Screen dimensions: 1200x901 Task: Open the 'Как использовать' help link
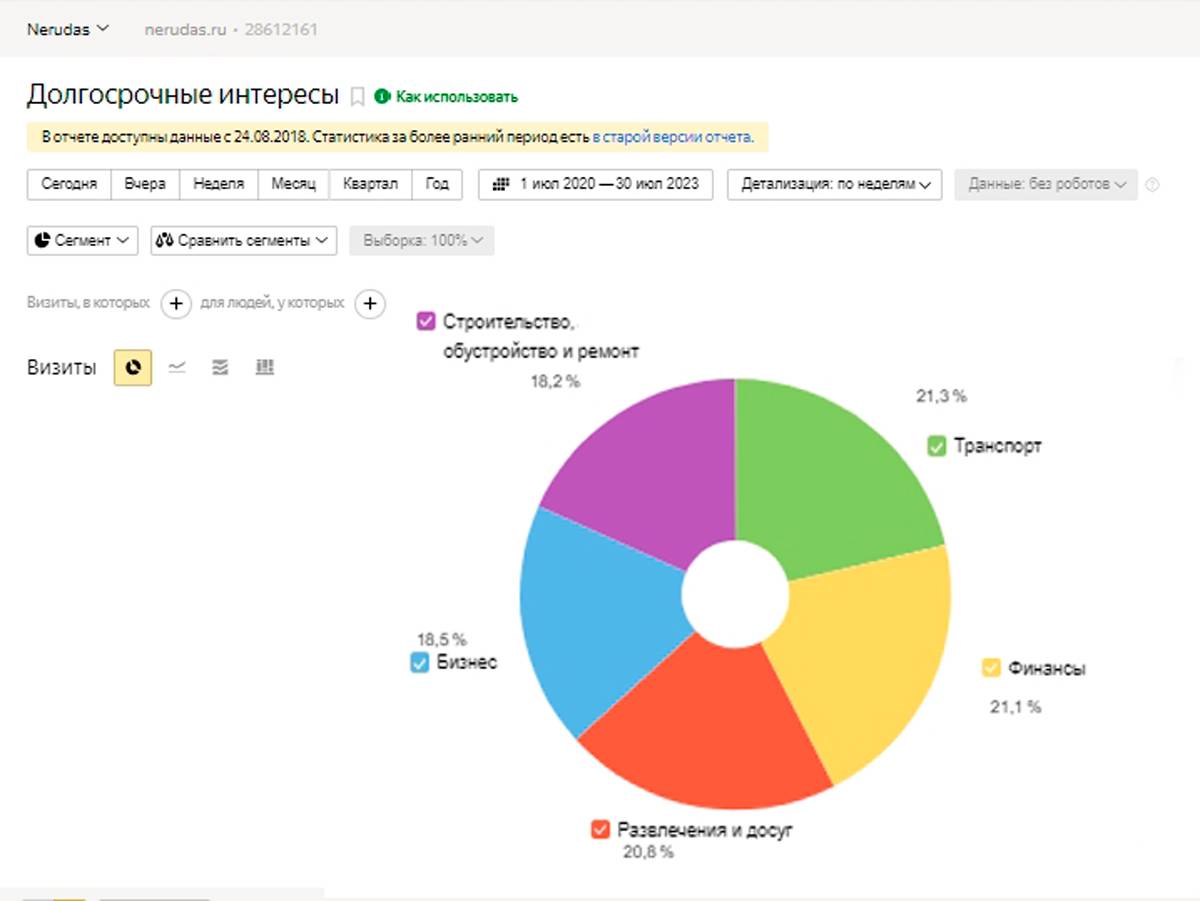[x=456, y=97]
